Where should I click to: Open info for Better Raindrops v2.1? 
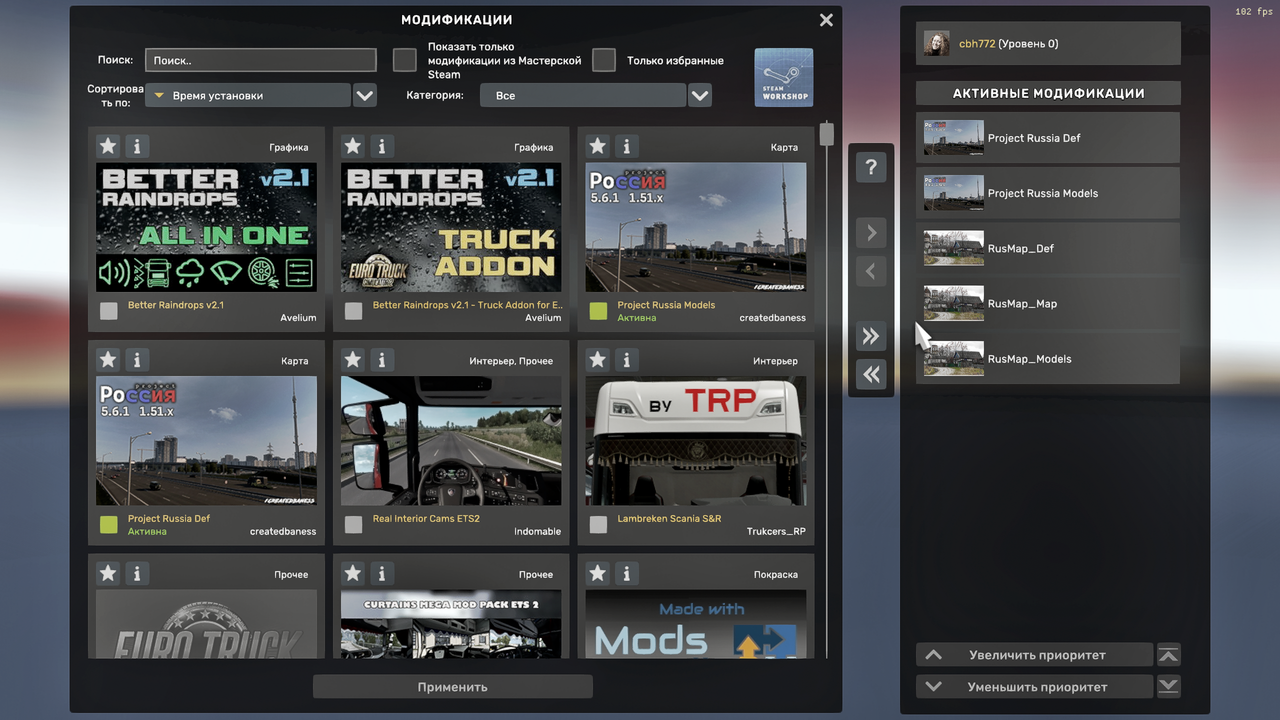tap(137, 146)
